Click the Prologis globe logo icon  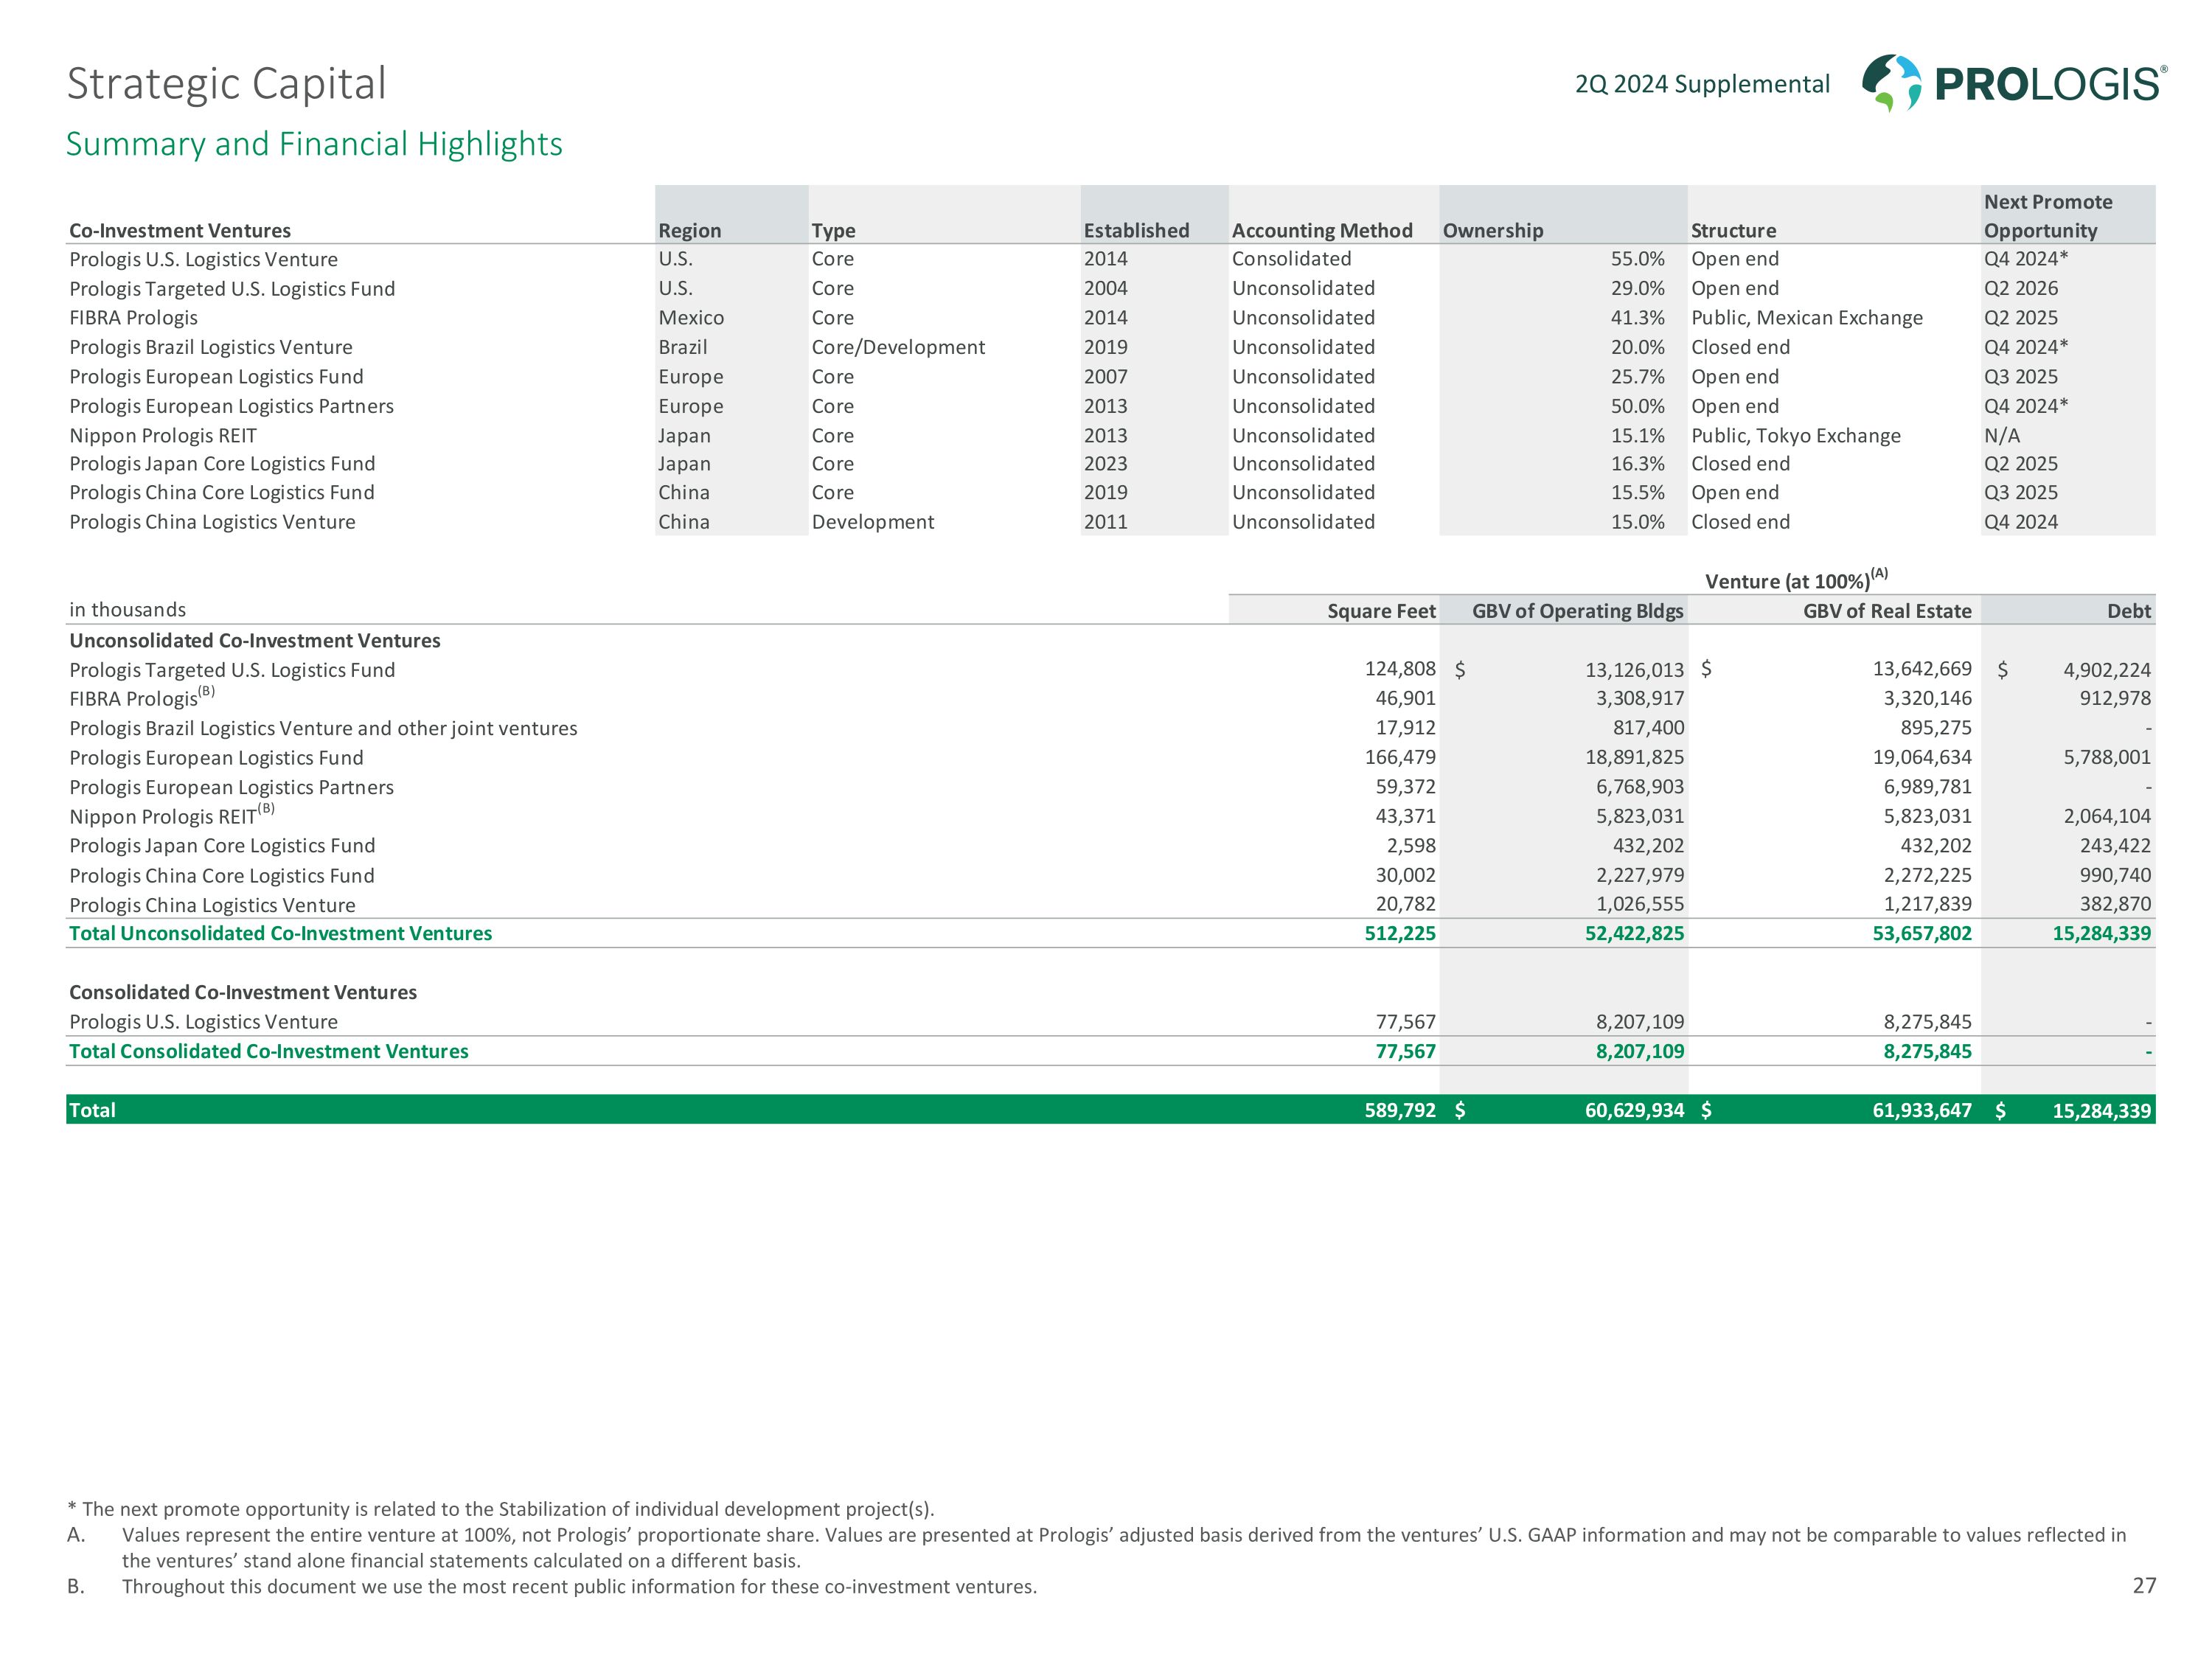coord(1891,83)
